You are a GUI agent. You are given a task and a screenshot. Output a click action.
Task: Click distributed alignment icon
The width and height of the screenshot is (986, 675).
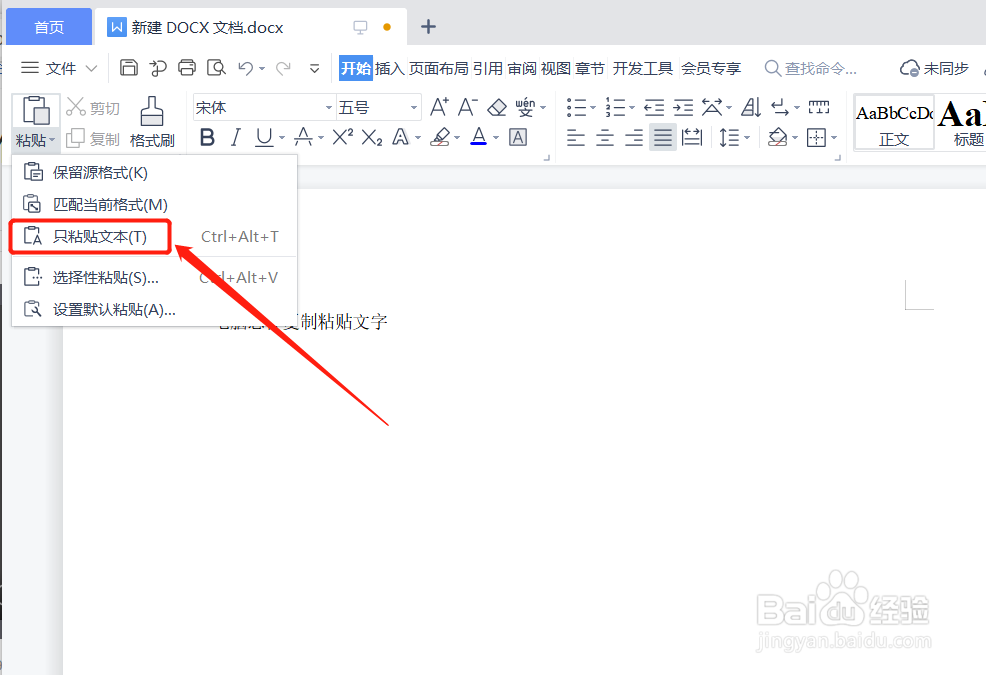692,137
